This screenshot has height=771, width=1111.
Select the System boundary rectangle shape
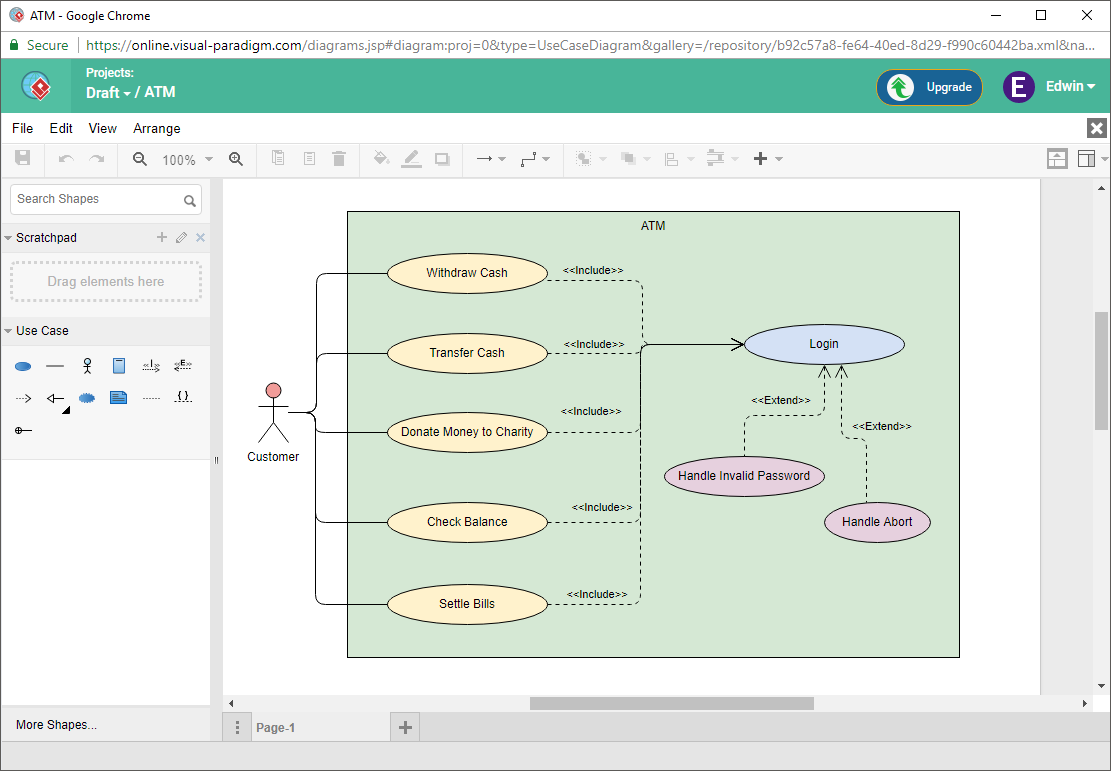coord(119,366)
